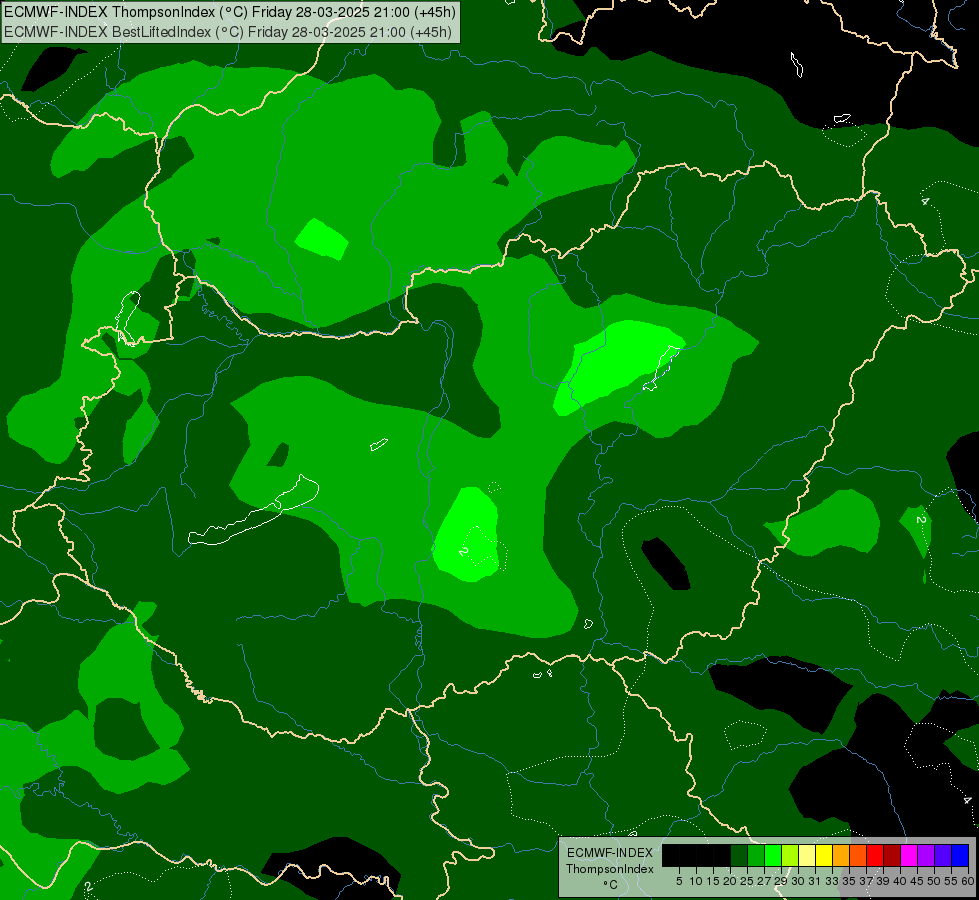
Task: Pick the dark green 20–25 legend swatch
Action: [x=739, y=855]
